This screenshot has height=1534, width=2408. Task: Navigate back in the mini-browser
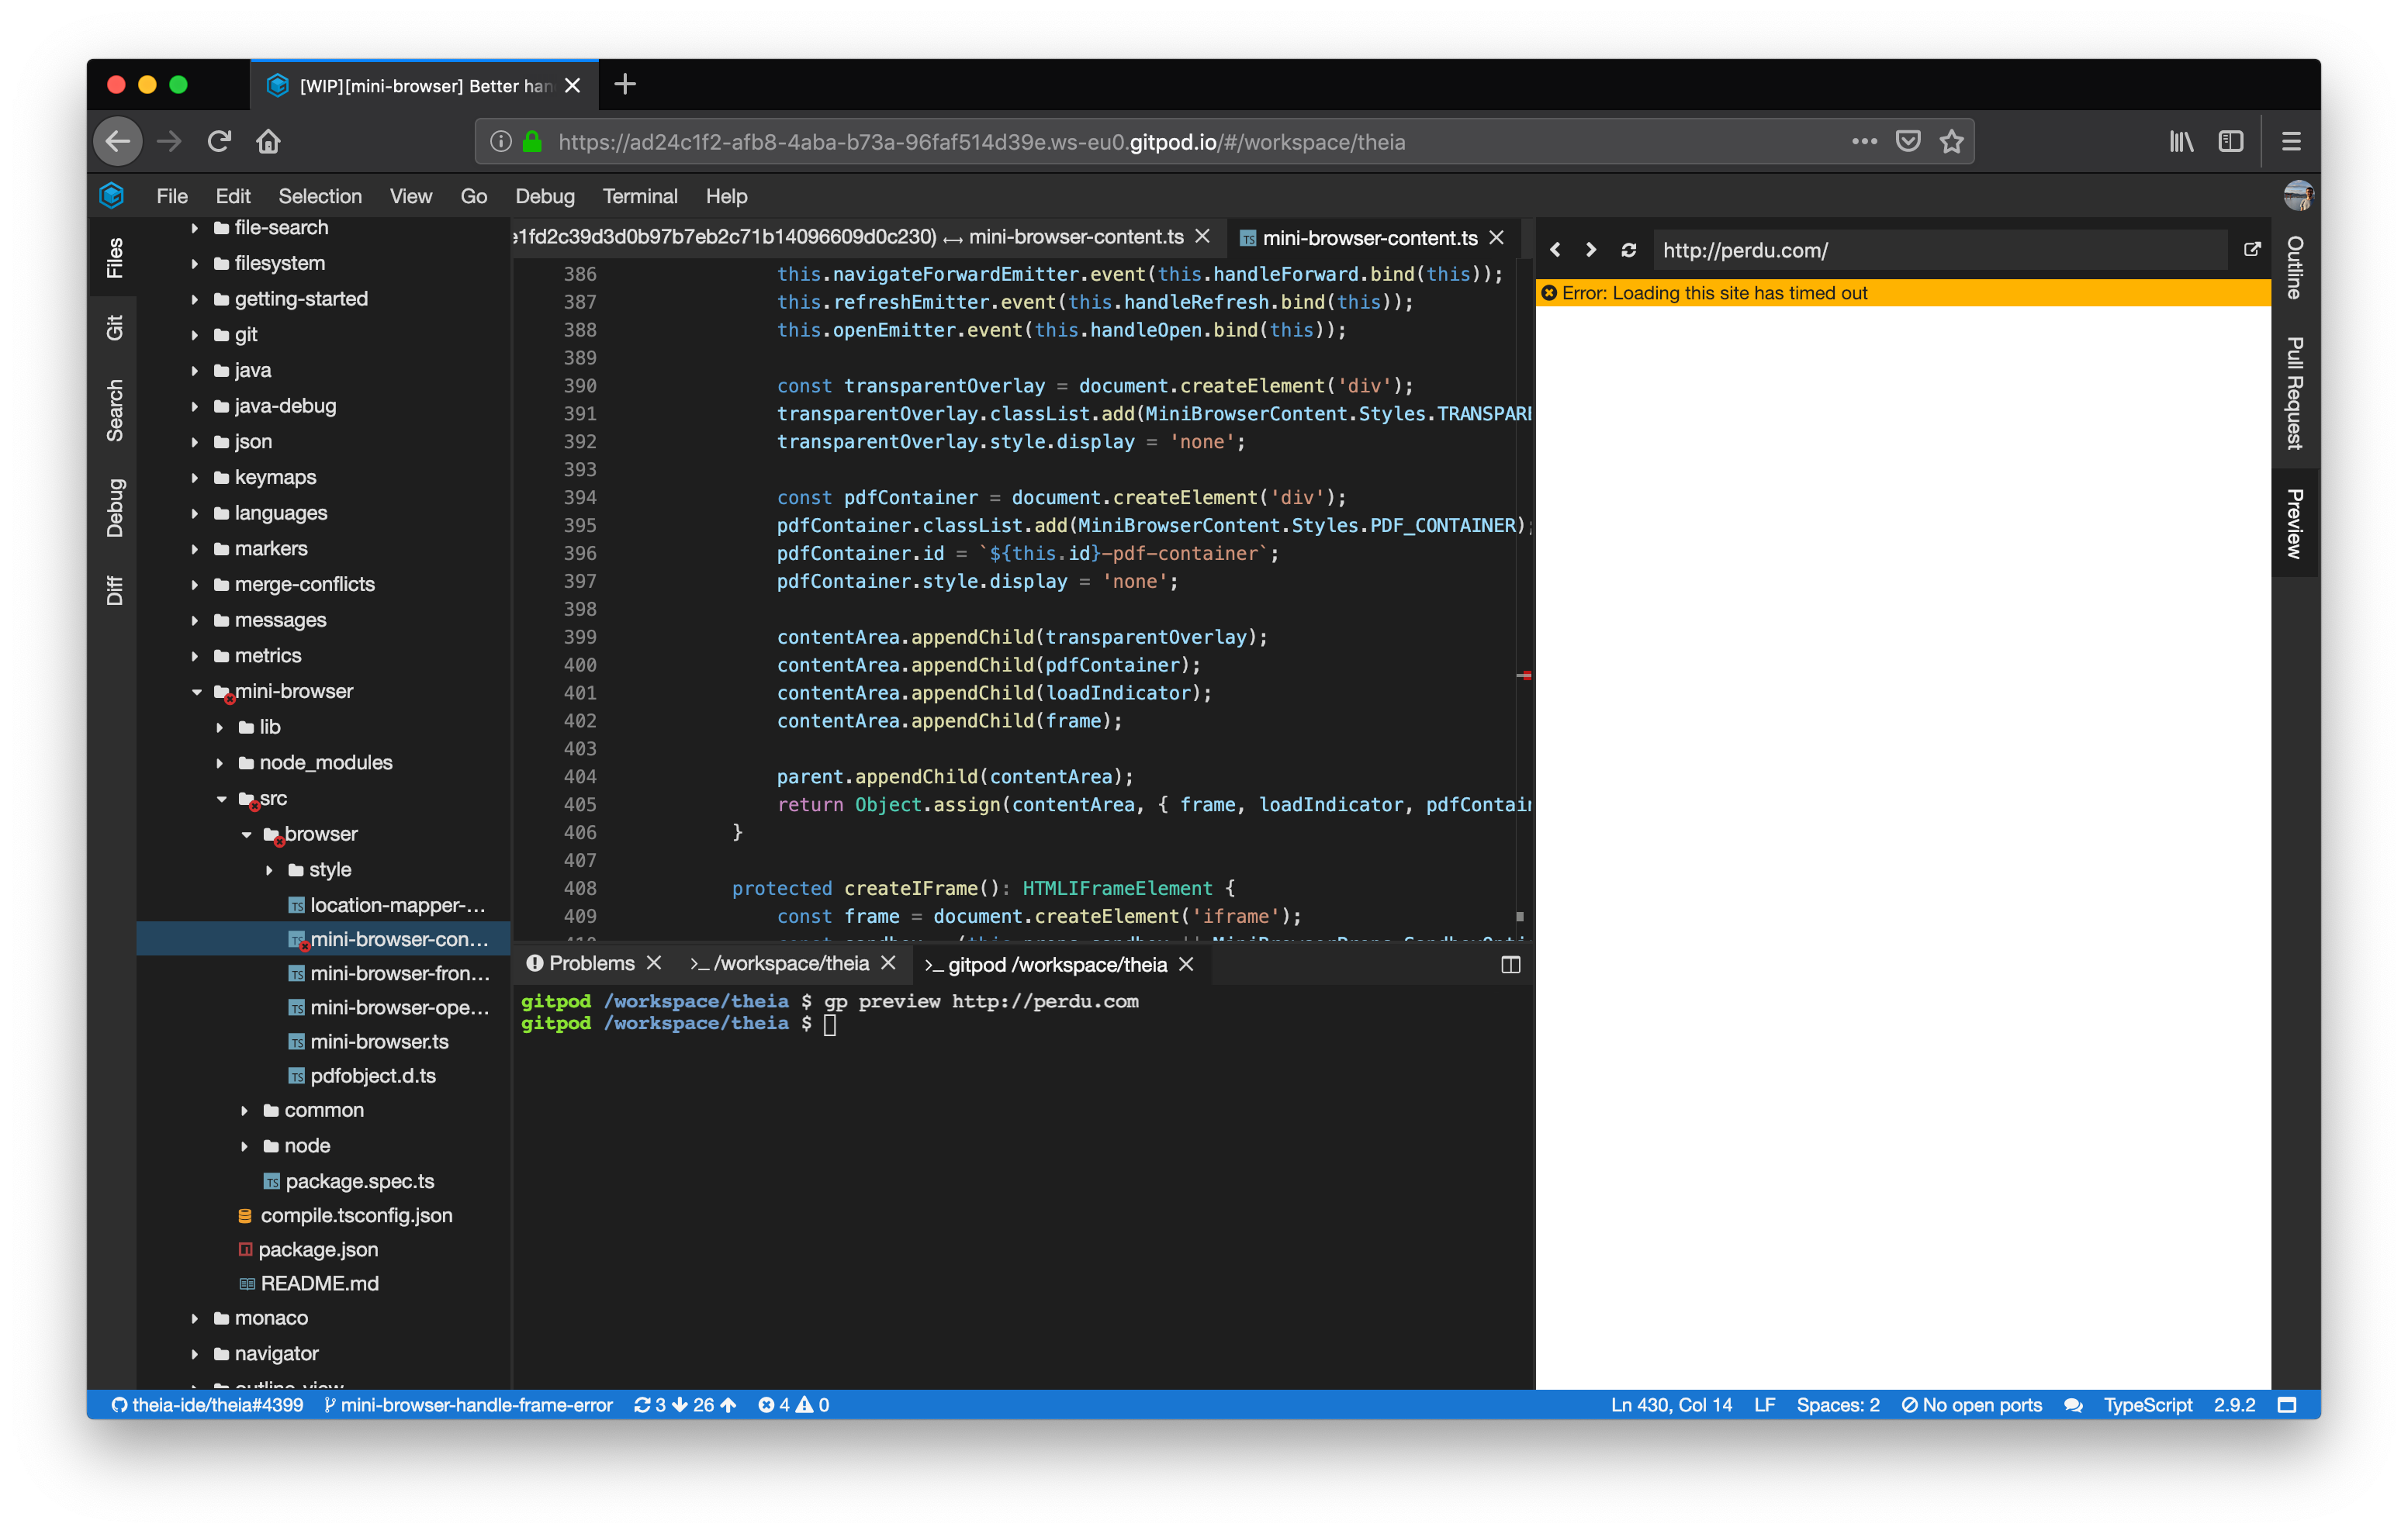point(1556,250)
